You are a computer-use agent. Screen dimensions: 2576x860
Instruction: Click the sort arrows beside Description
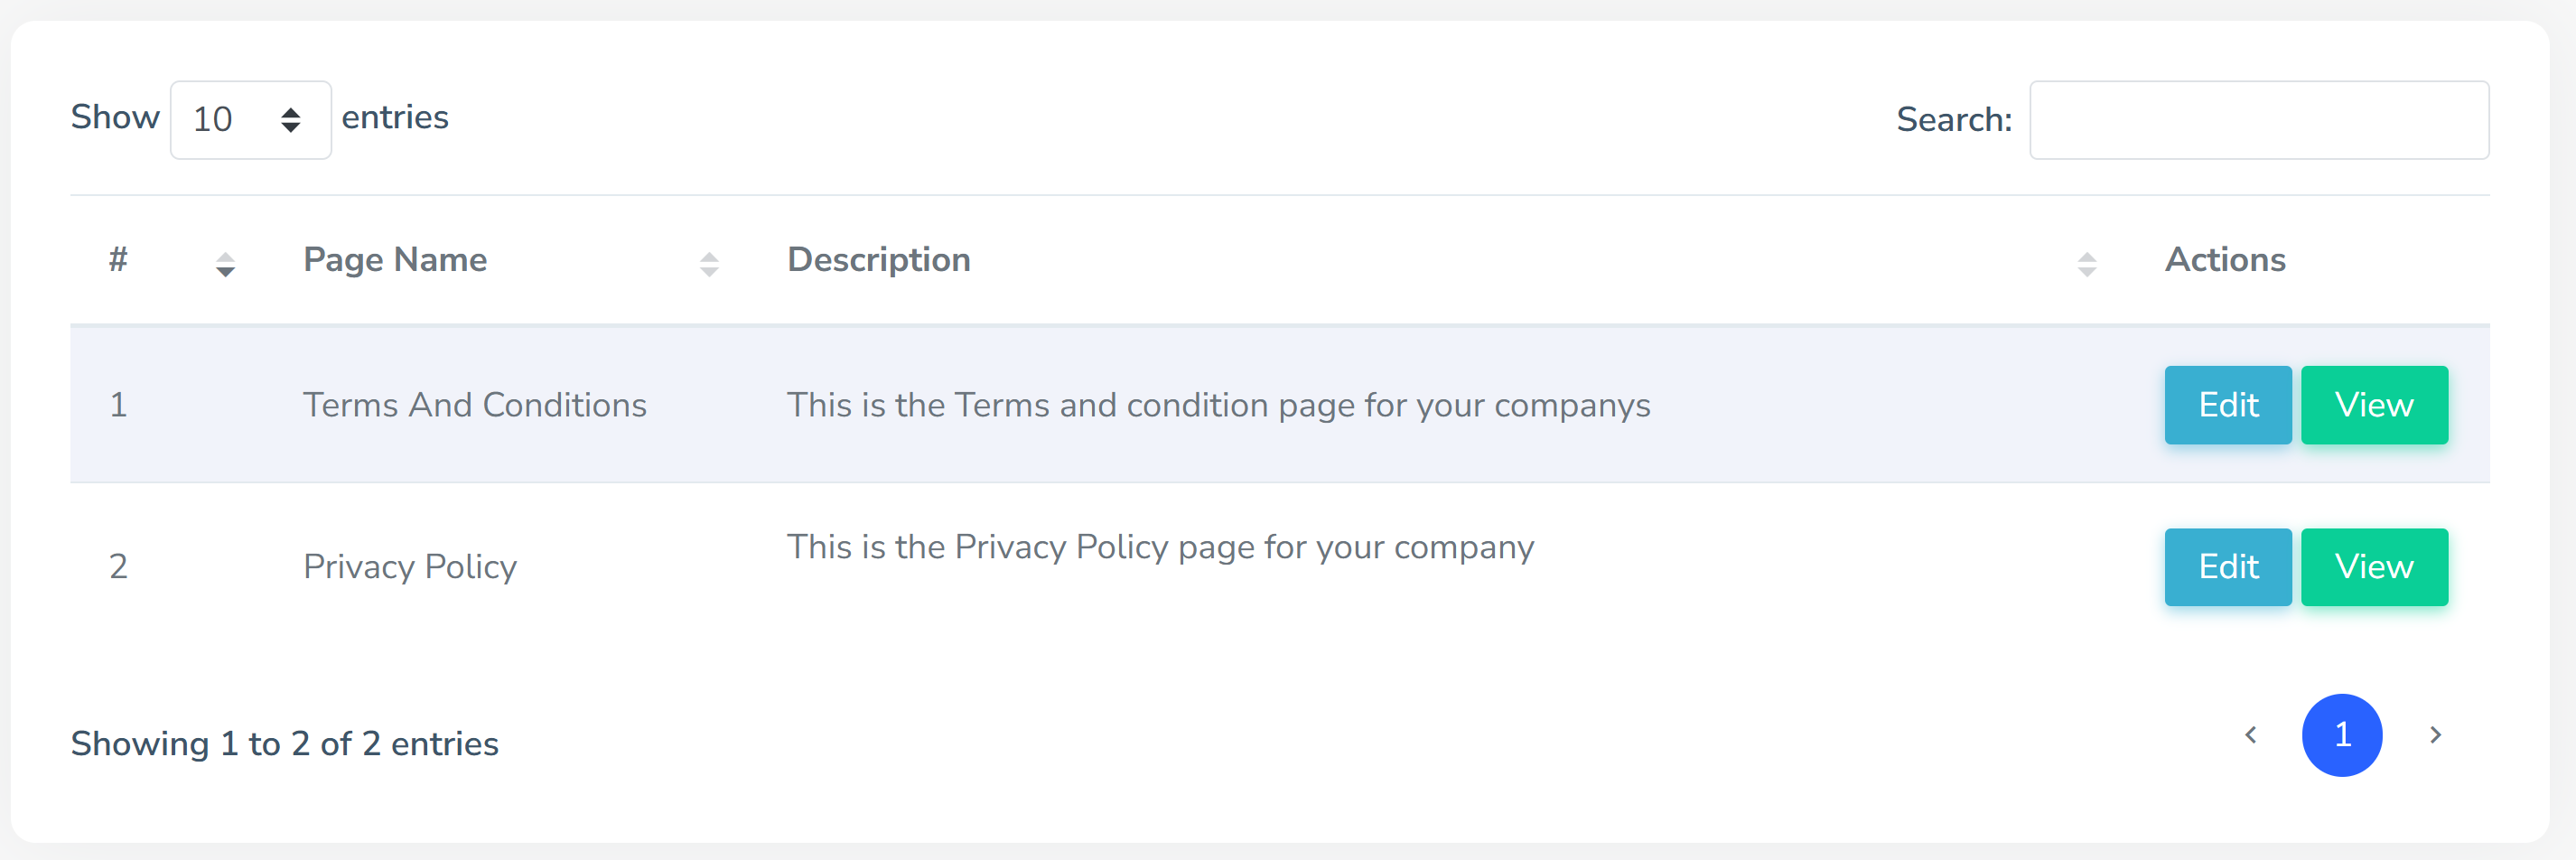pos(2086,264)
